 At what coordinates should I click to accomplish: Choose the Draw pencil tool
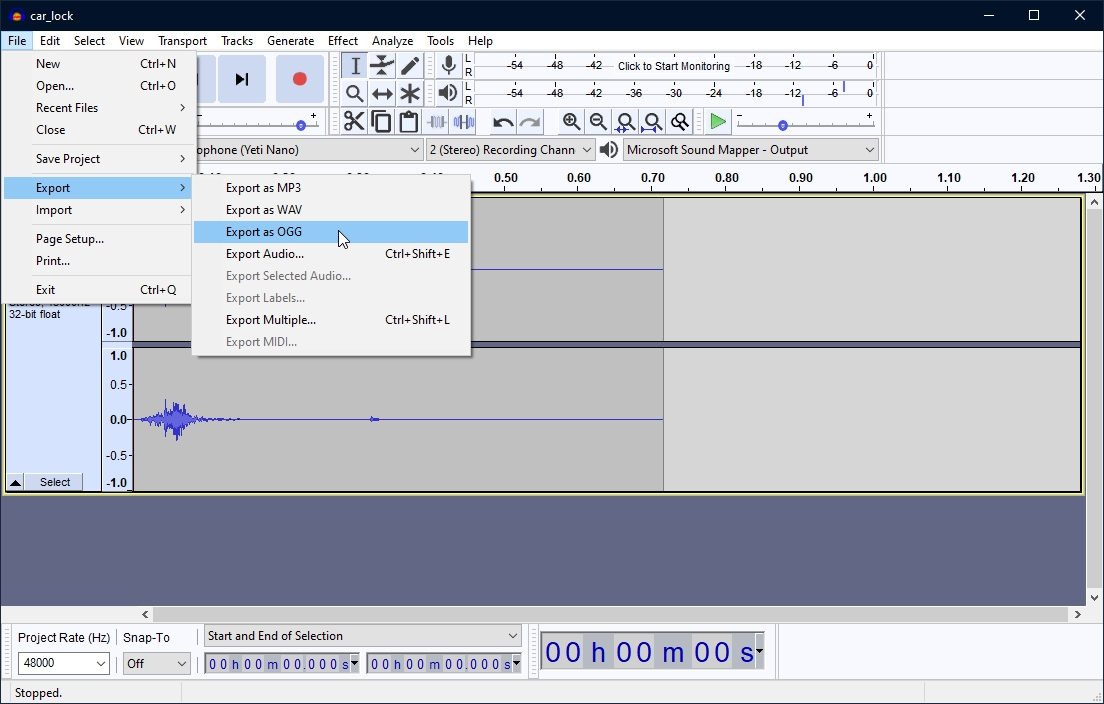point(410,66)
